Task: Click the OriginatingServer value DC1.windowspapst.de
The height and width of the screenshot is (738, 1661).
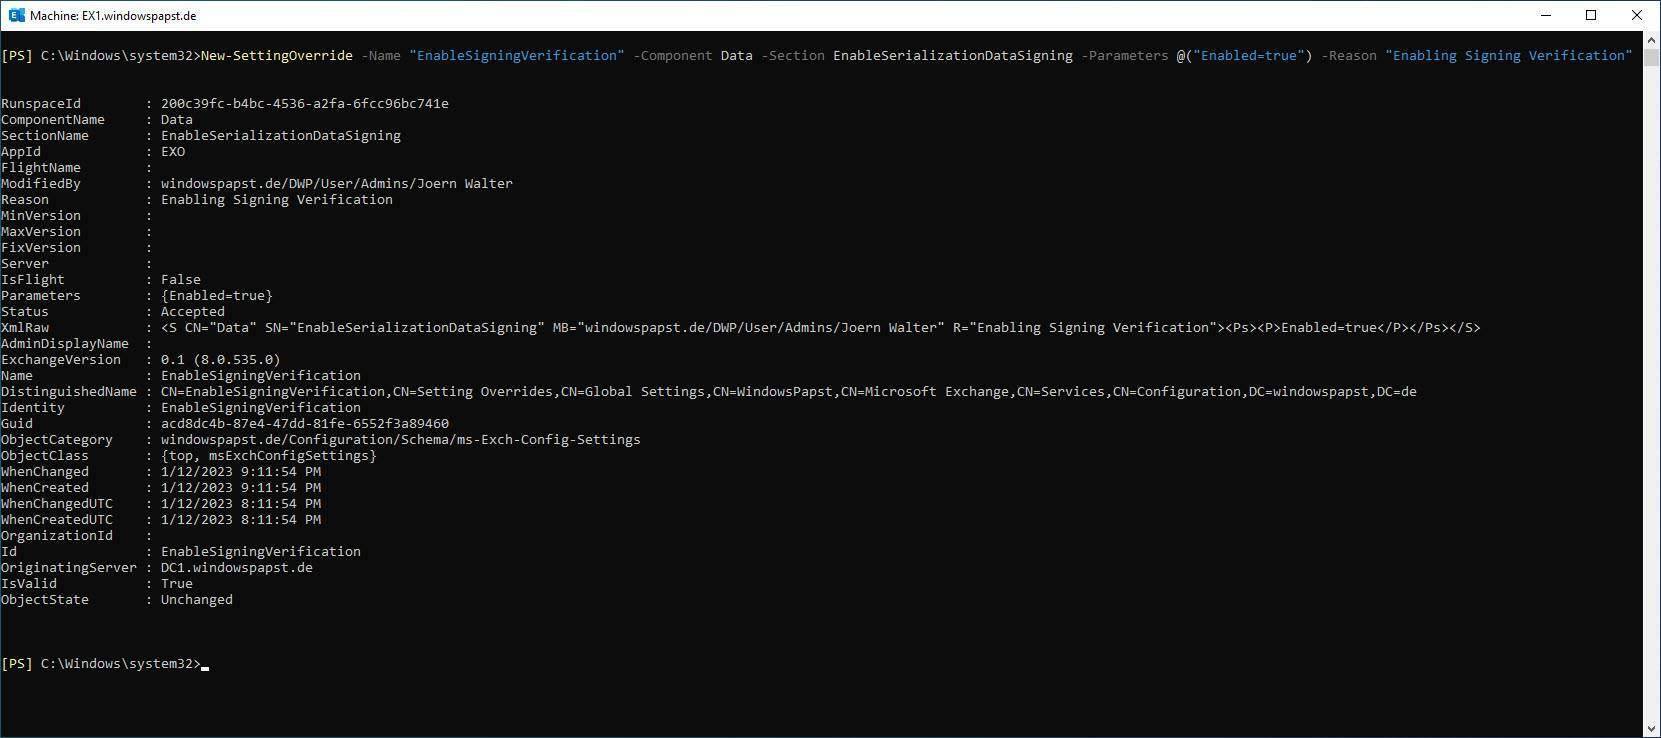Action: [x=236, y=568]
